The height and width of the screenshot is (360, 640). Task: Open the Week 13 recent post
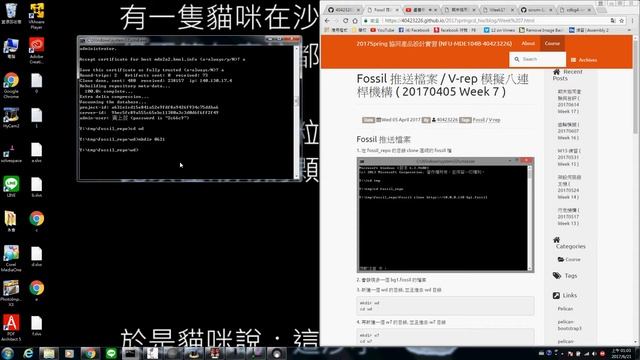tap(568, 217)
